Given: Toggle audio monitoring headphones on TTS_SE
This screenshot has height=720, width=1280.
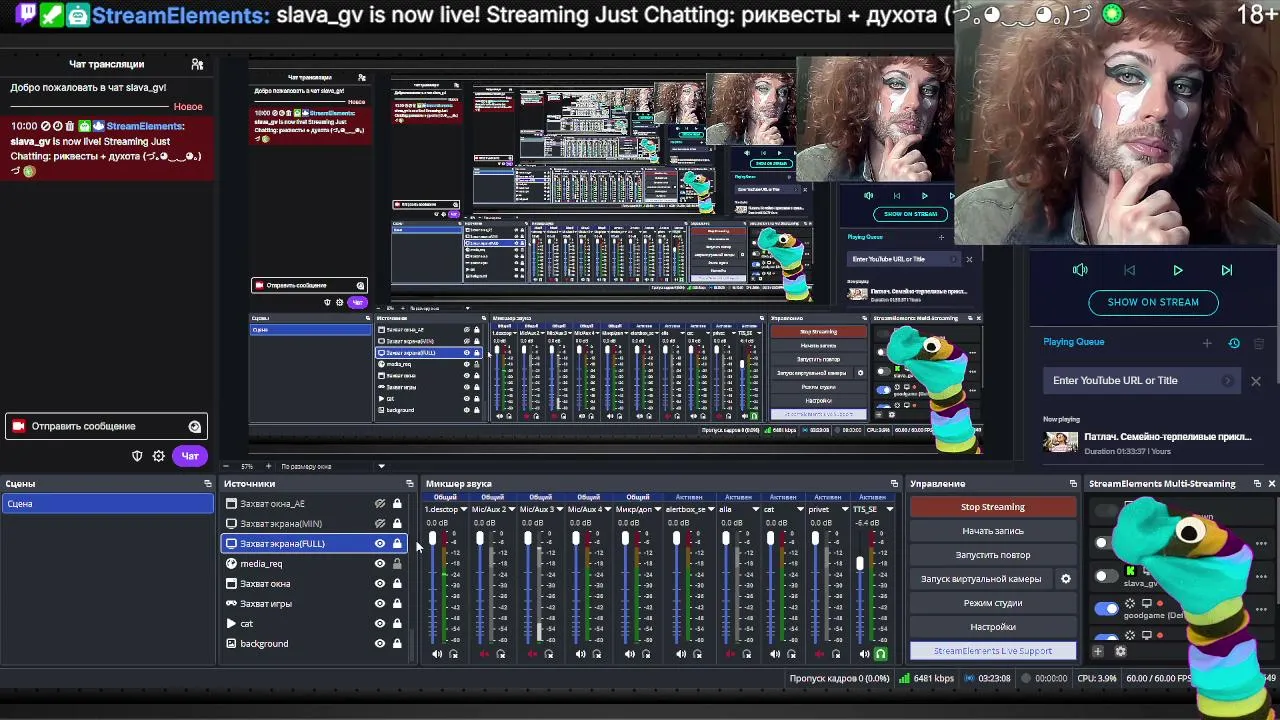Looking at the screenshot, I should [x=881, y=654].
